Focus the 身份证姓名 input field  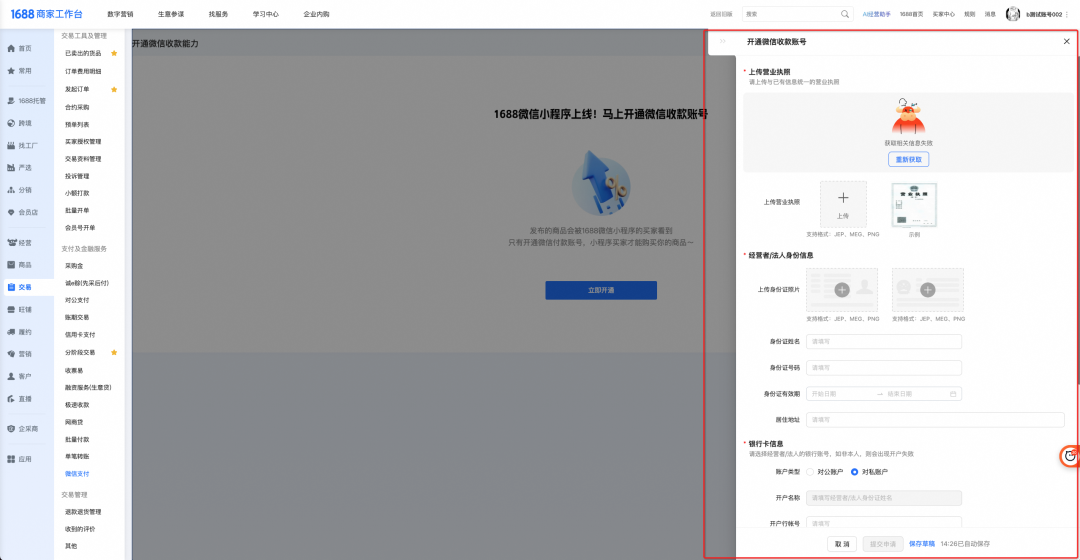click(884, 342)
